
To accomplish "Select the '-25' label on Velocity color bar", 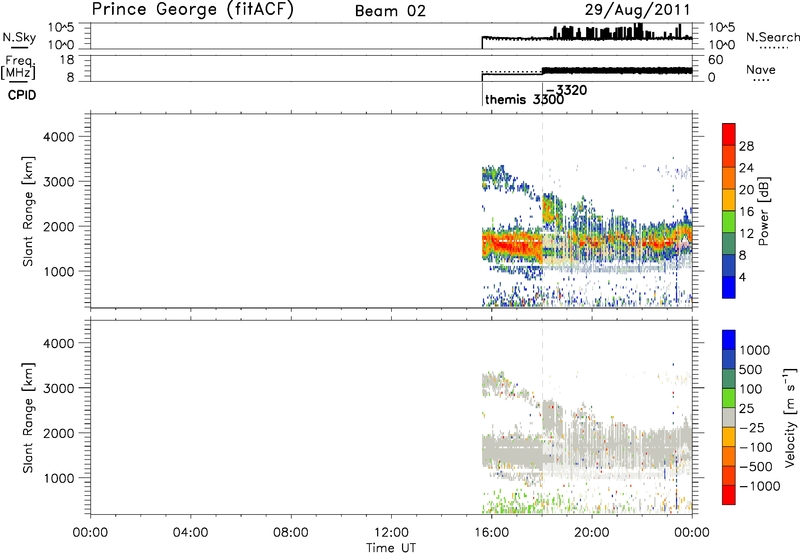I will [752, 427].
